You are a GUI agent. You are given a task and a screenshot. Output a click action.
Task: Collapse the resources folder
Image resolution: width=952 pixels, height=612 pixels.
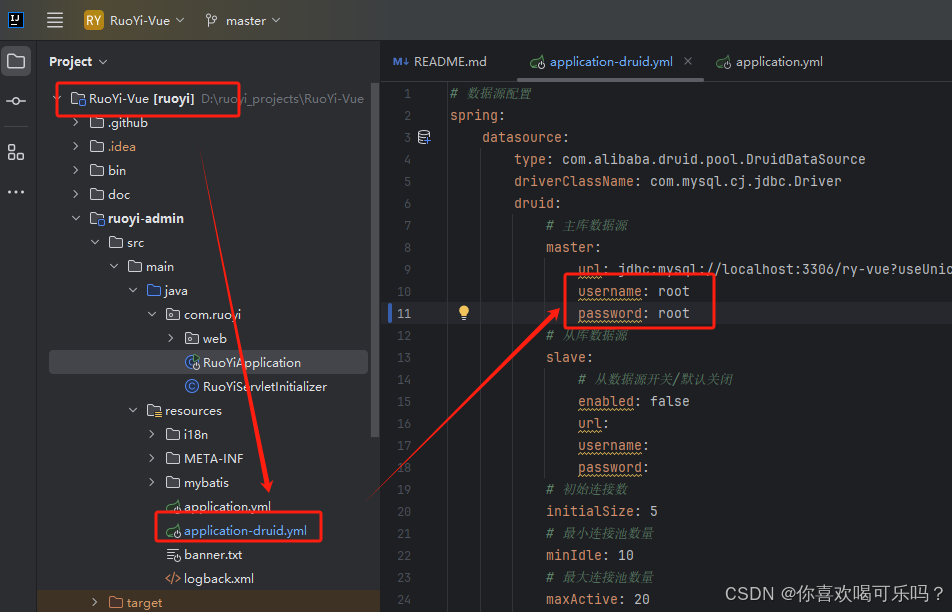click(133, 410)
